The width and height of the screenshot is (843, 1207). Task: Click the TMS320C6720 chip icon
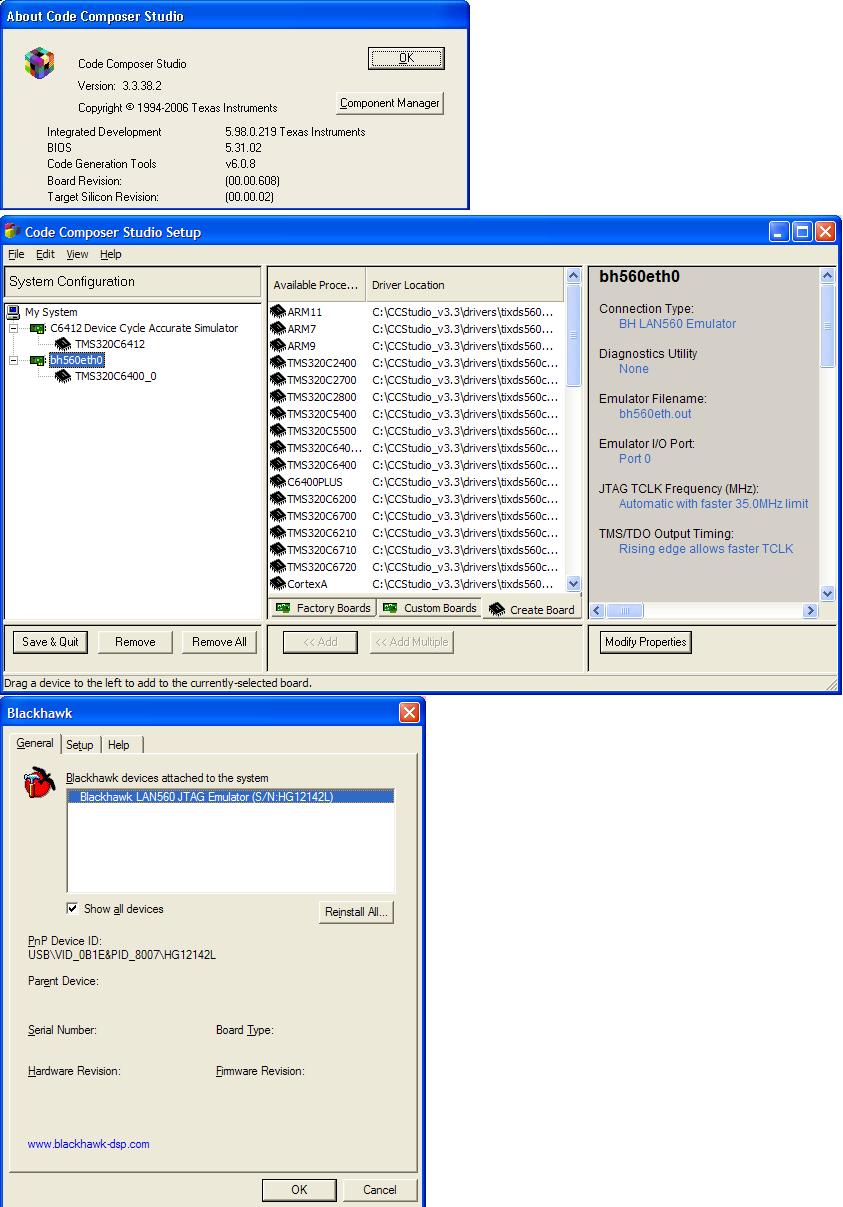coord(278,567)
